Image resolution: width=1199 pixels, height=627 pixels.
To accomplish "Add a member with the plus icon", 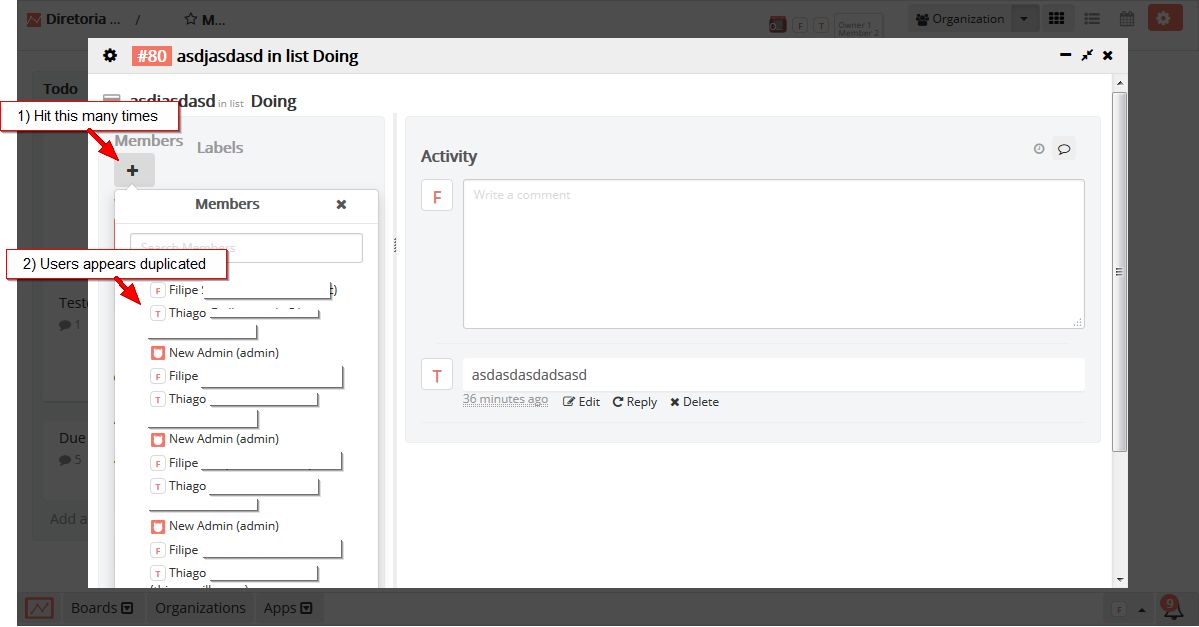I will (x=132, y=170).
